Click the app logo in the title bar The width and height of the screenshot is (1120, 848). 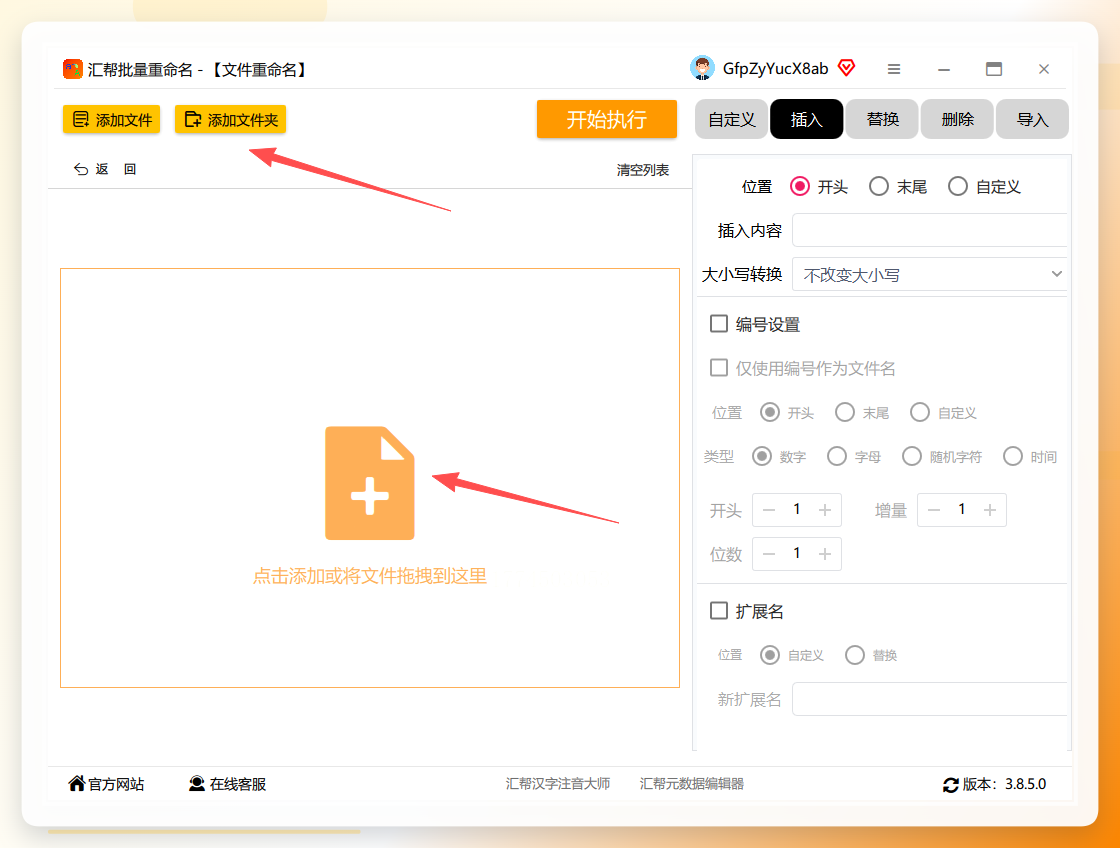point(73,69)
